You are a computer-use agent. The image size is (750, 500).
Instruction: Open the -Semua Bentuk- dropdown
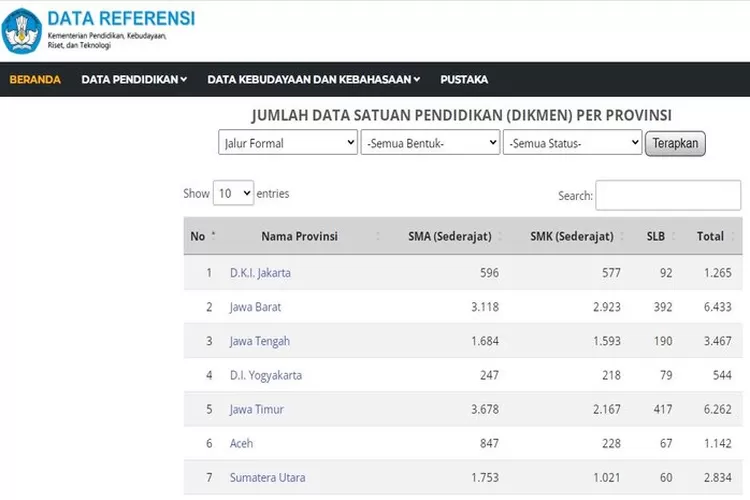point(430,143)
